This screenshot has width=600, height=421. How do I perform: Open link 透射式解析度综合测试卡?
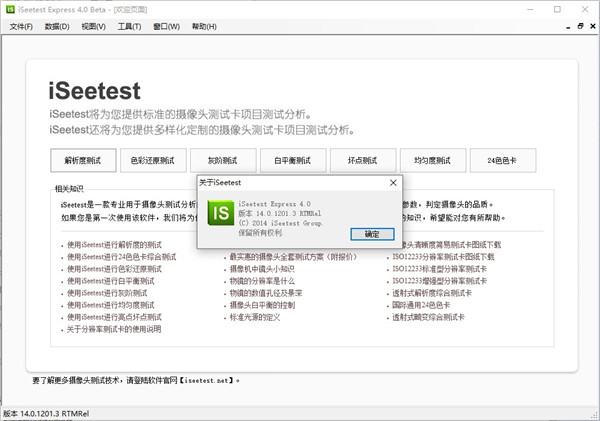[x=432, y=293]
